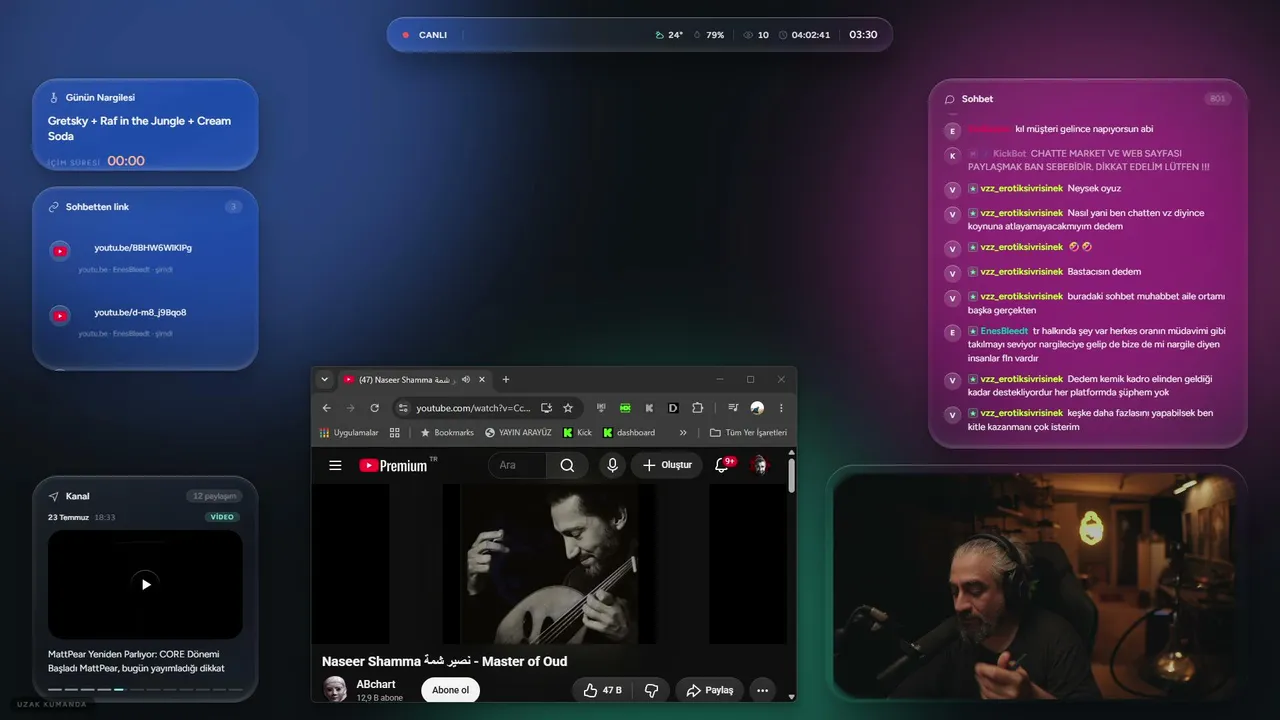Reload the YouTube page
Screen dimensions: 1280x720
375,408
